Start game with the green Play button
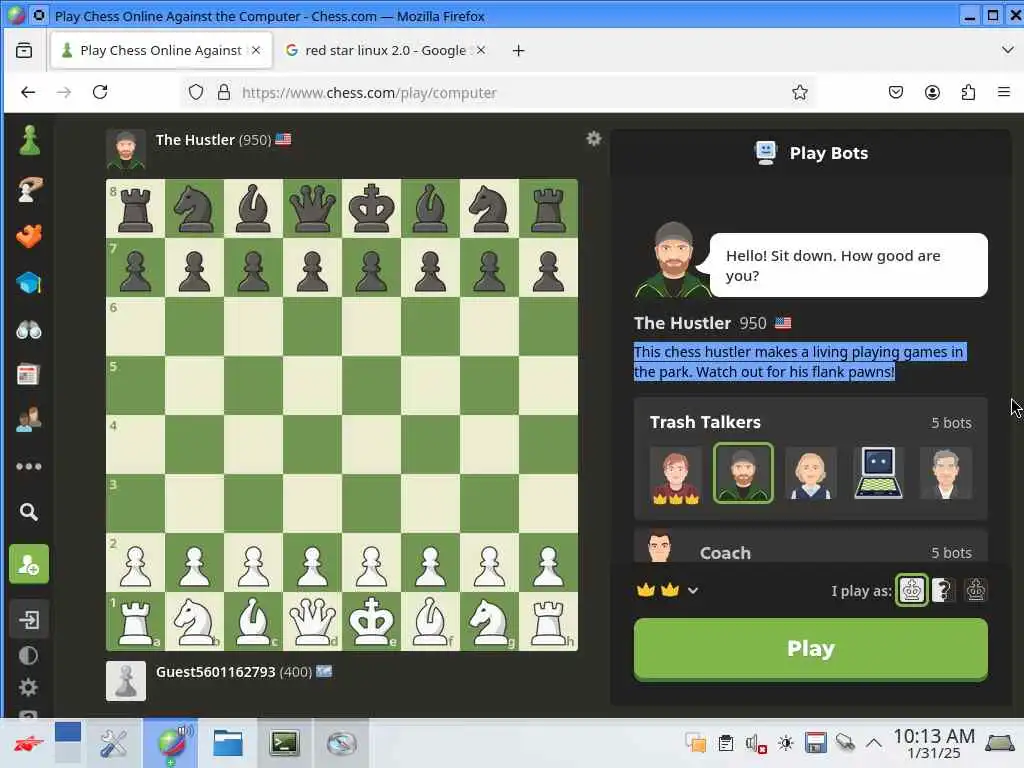 click(x=810, y=649)
